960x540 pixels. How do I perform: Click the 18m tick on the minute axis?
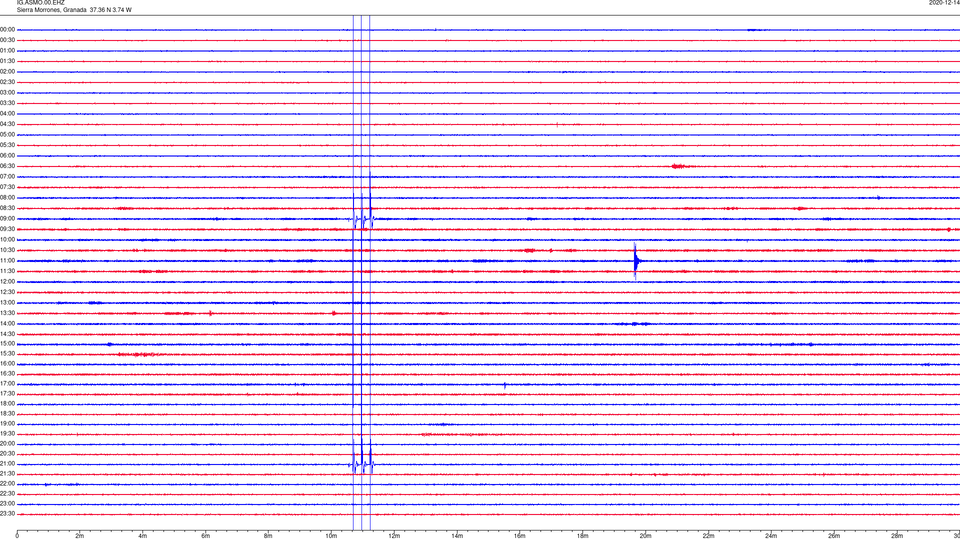pyautogui.click(x=583, y=536)
